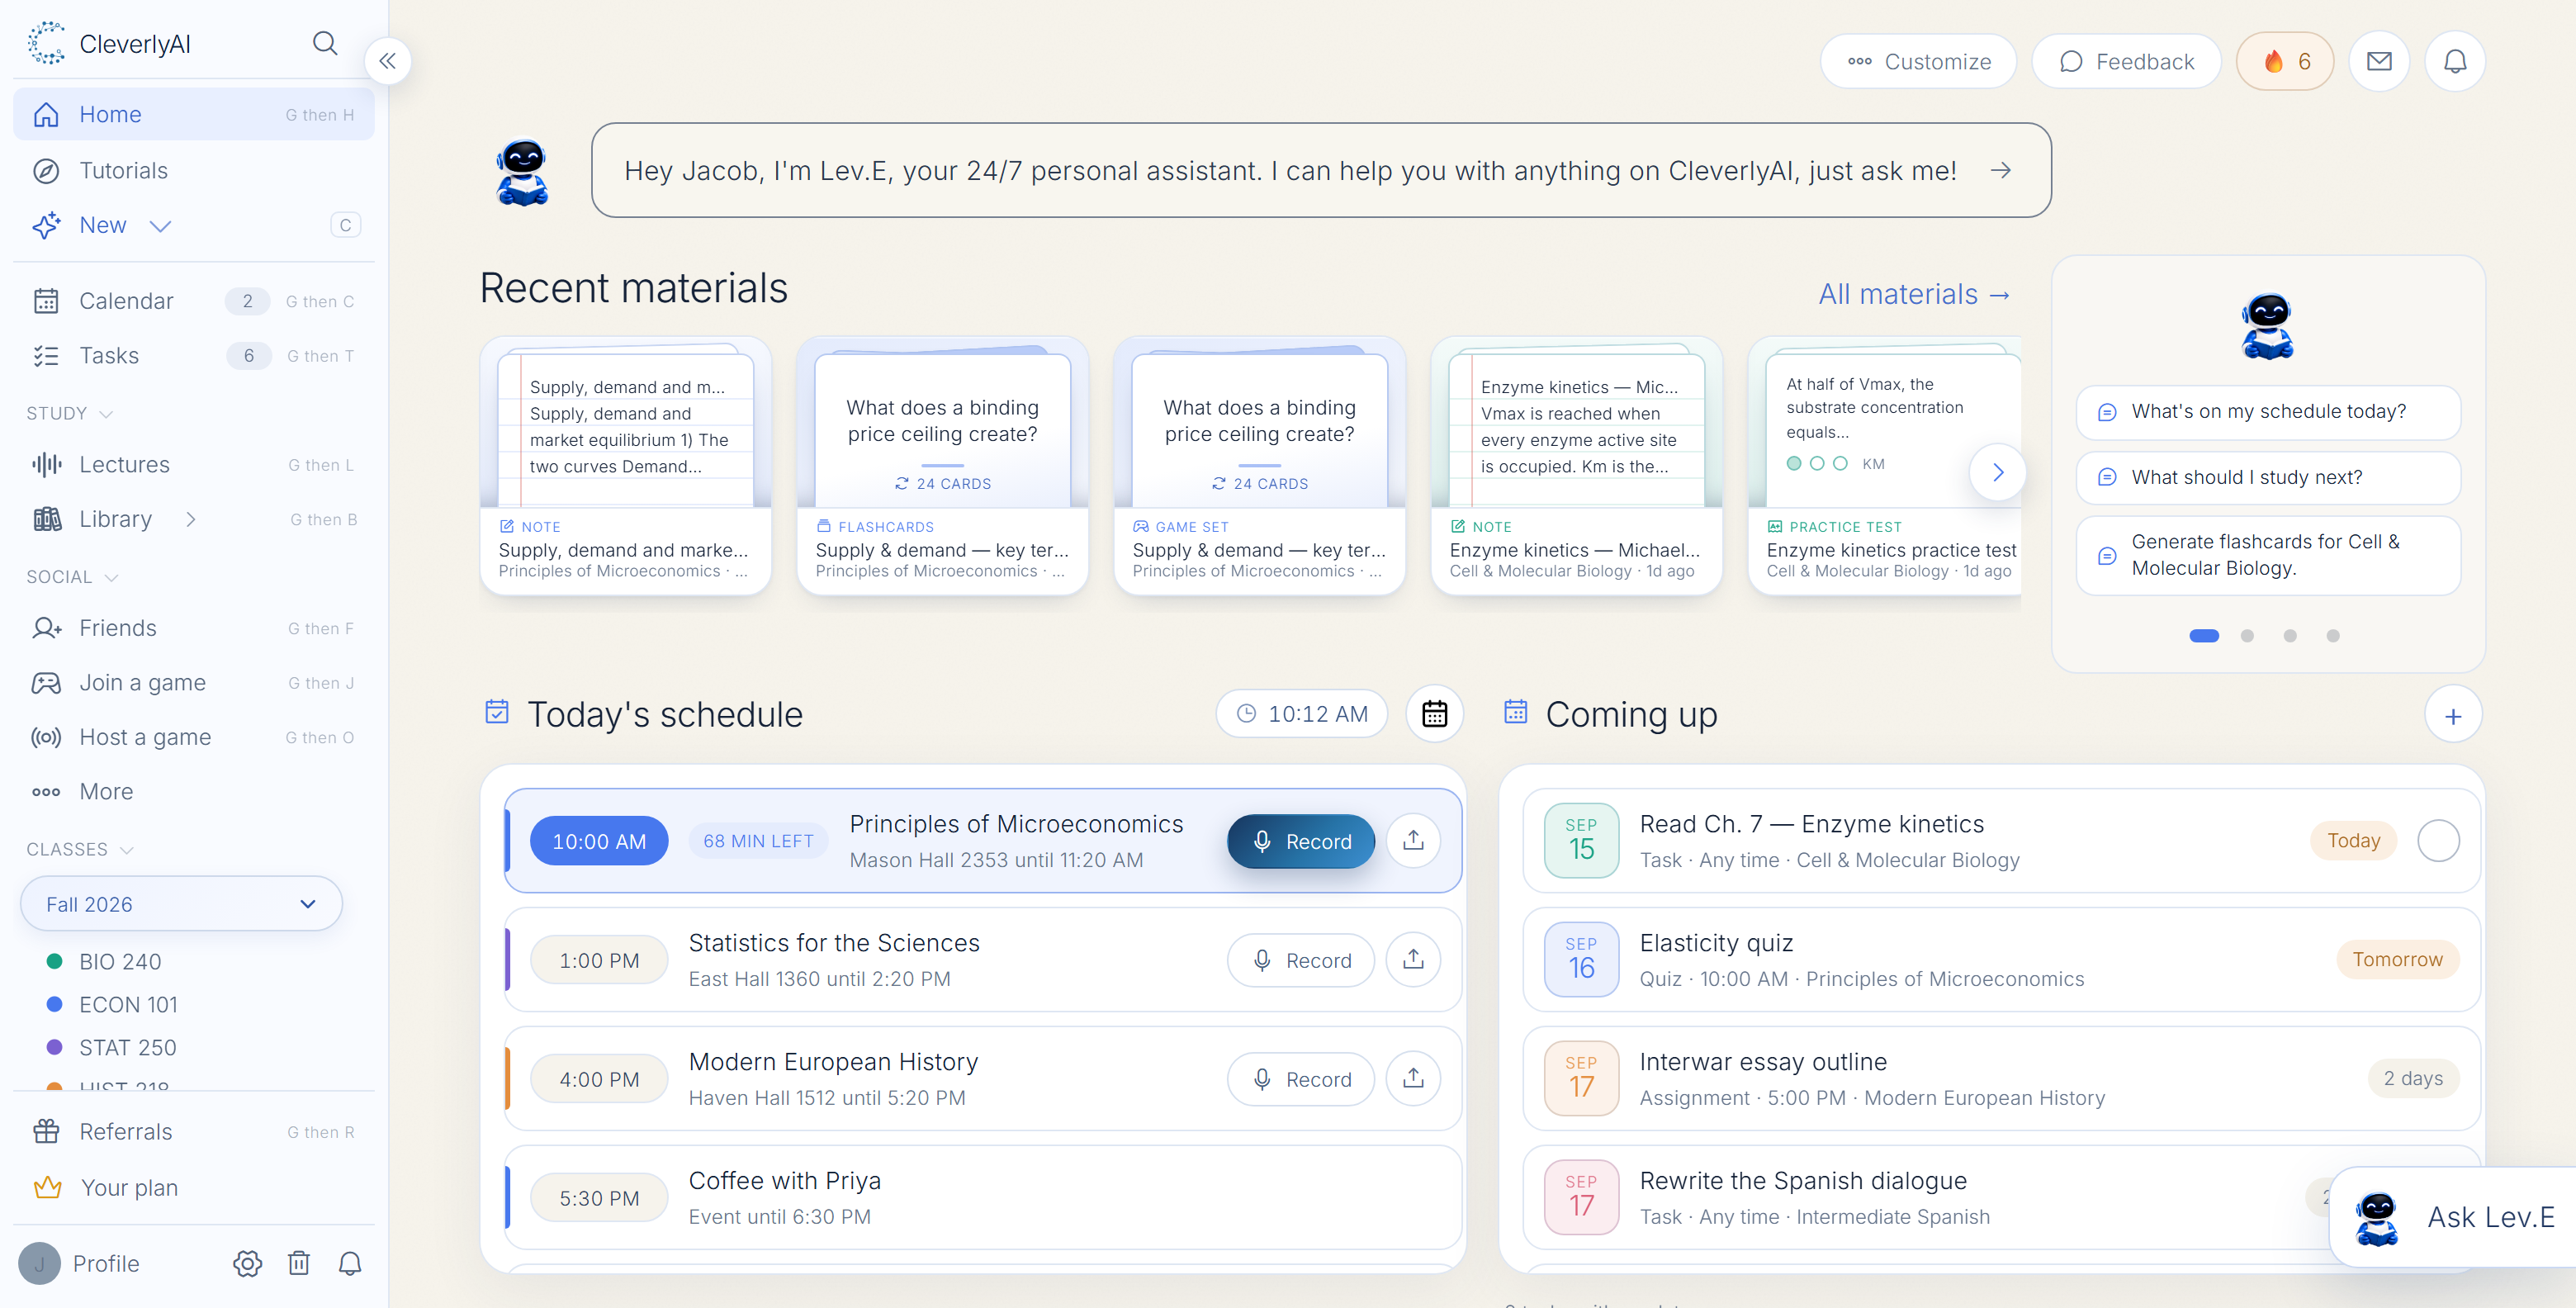Open Tutorials in sidebar
The height and width of the screenshot is (1308, 2576).
(x=193, y=170)
